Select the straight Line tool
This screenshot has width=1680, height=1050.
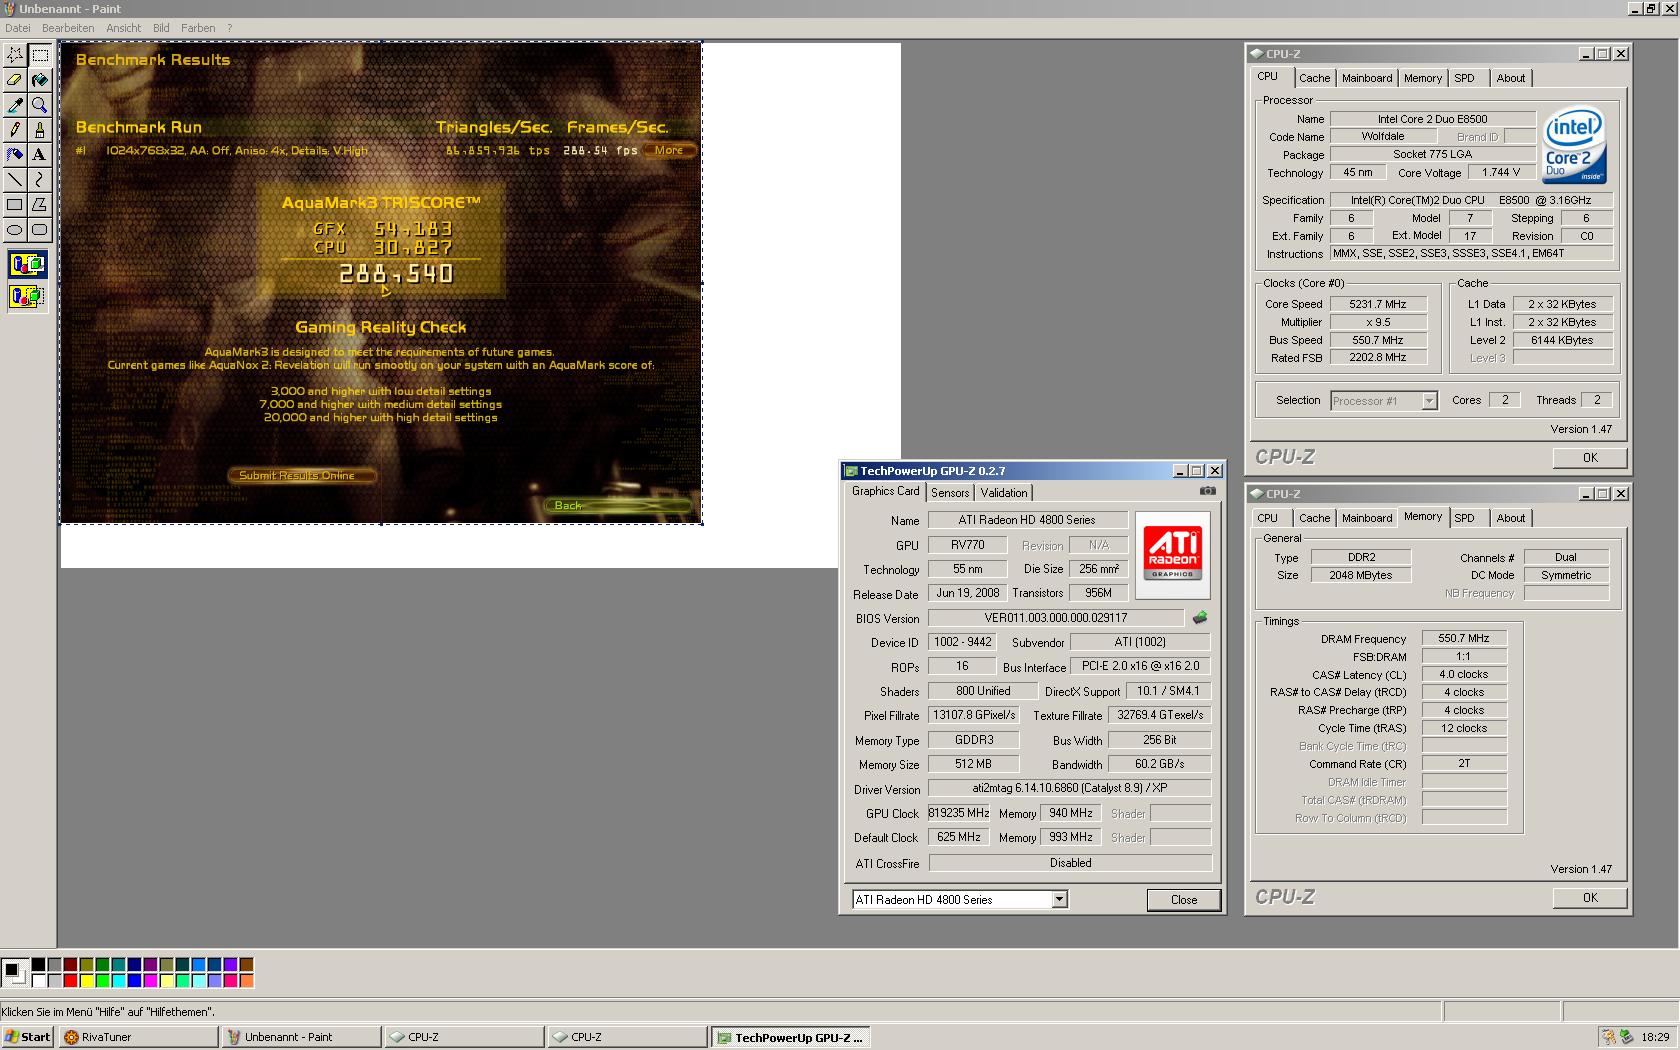[x=15, y=180]
